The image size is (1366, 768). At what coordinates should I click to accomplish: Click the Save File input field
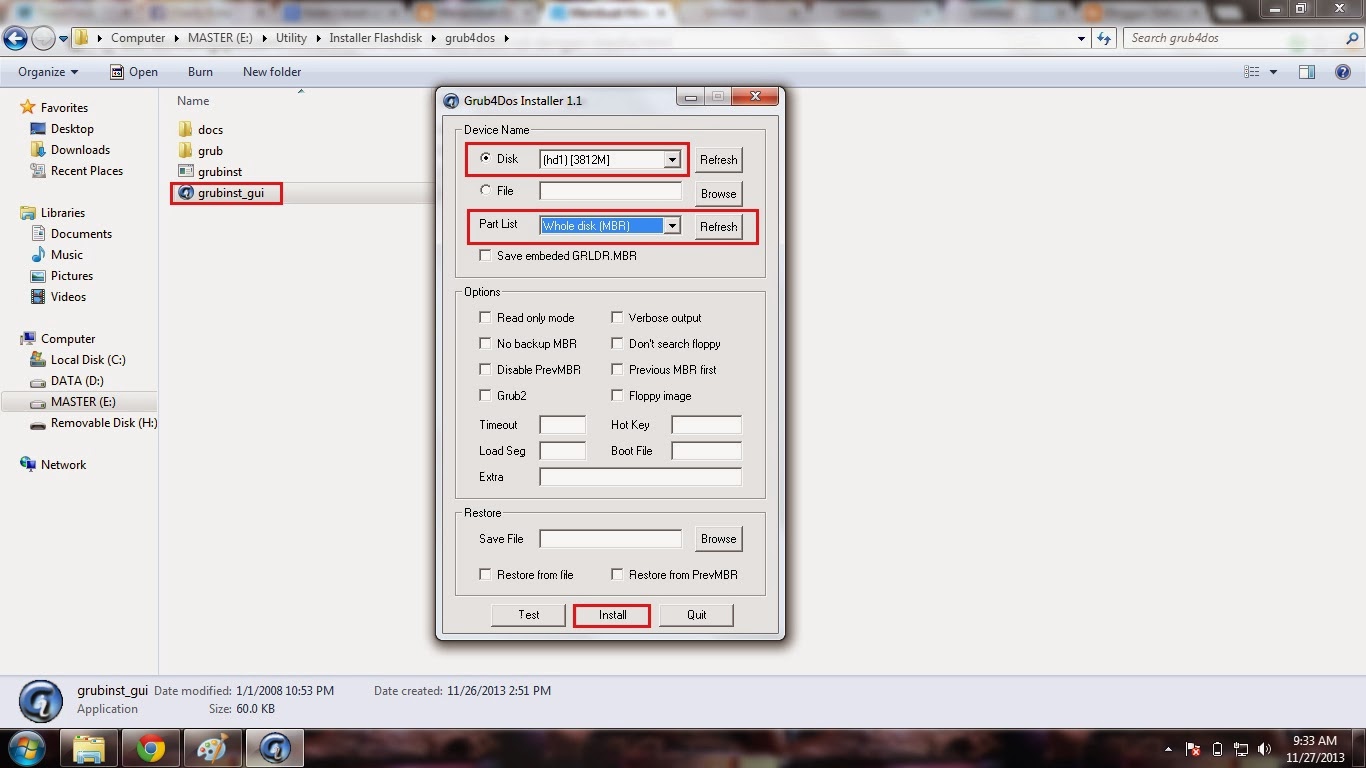[x=610, y=539]
